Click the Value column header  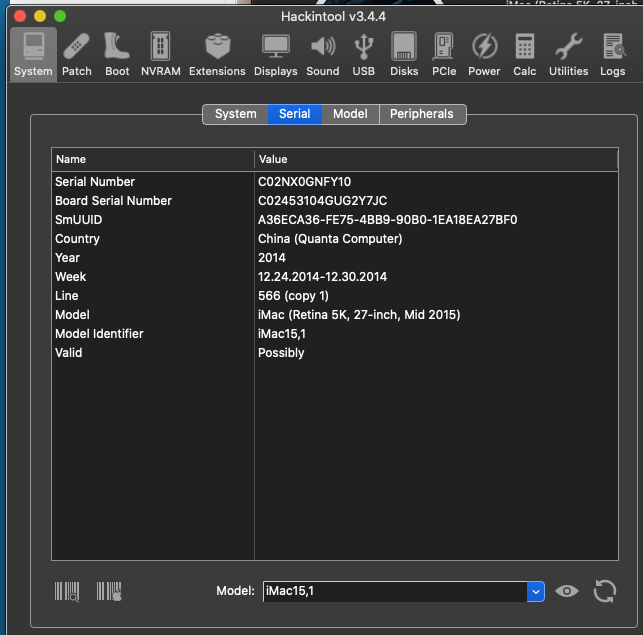click(x=436, y=160)
